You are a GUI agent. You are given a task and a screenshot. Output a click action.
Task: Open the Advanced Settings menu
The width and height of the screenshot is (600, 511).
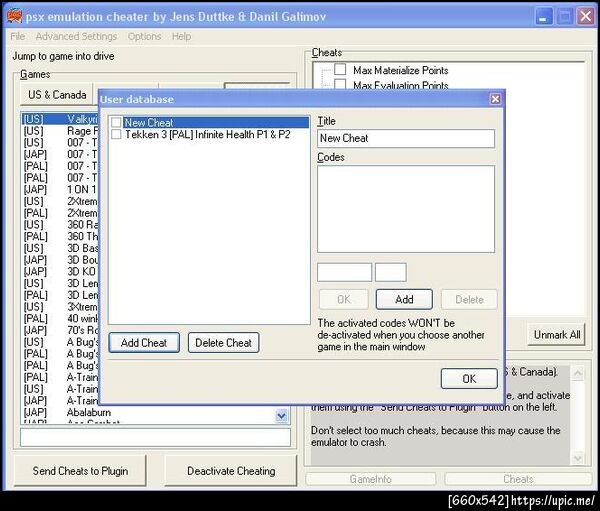click(76, 36)
